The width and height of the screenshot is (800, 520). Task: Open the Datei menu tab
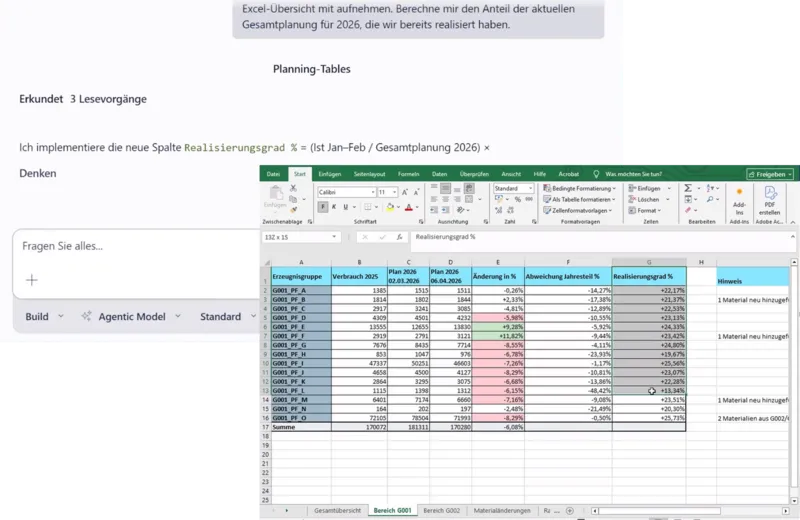pos(273,174)
